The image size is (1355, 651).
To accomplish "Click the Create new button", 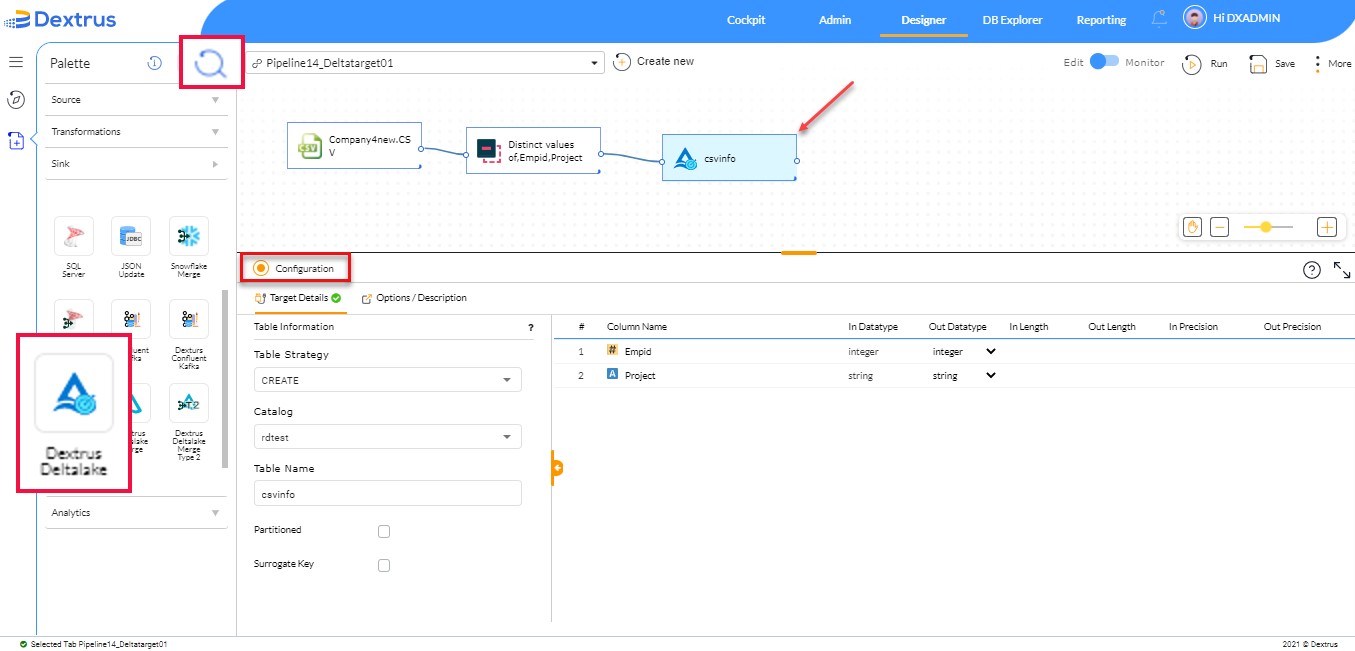I will tap(654, 62).
